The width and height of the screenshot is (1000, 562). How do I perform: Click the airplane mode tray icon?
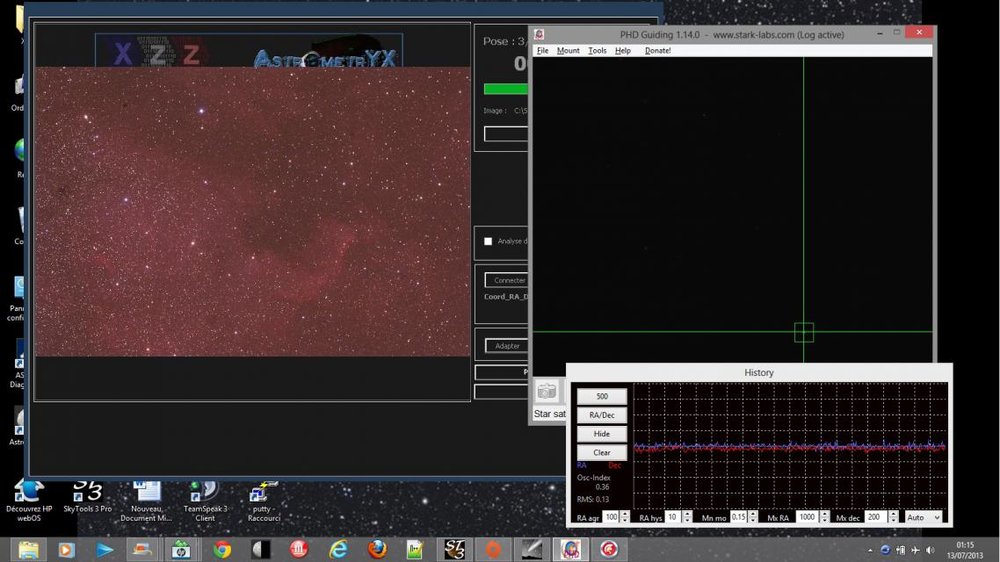coord(915,550)
